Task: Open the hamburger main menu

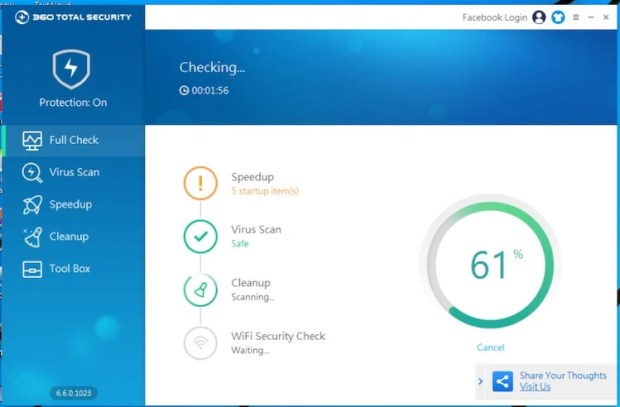Action: (x=576, y=17)
